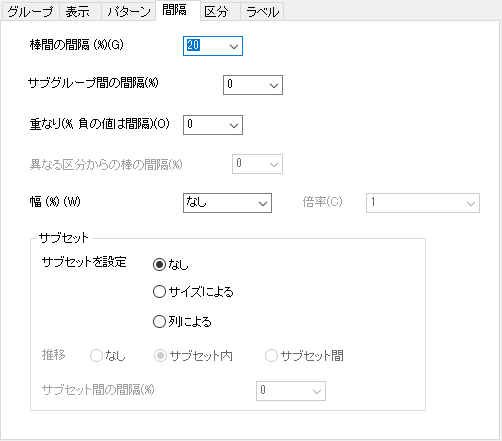Expand the 幅 (%) dropdown showing なし
Viewport: 502px width, 441px height.
coord(227,203)
